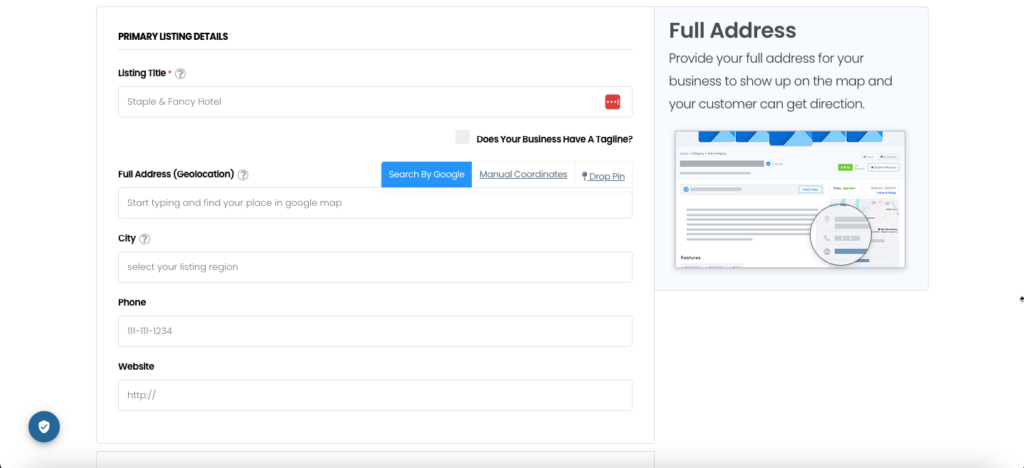Switch to the Manual Coordinates tab
Image resolution: width=1024 pixels, height=468 pixels.
coord(523,174)
